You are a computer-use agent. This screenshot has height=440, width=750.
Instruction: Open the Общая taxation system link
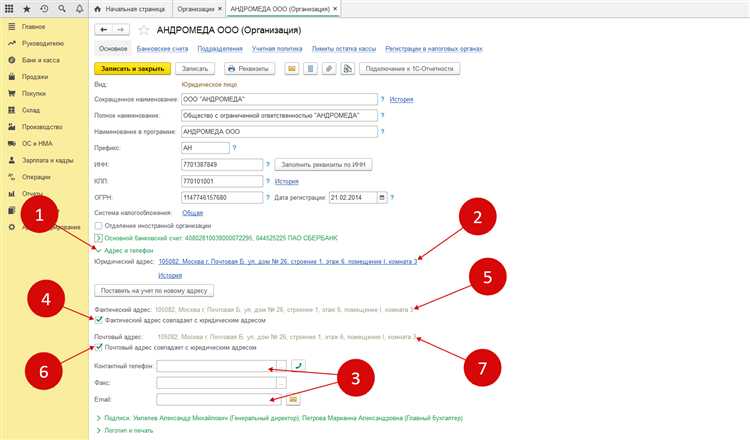tap(193, 212)
